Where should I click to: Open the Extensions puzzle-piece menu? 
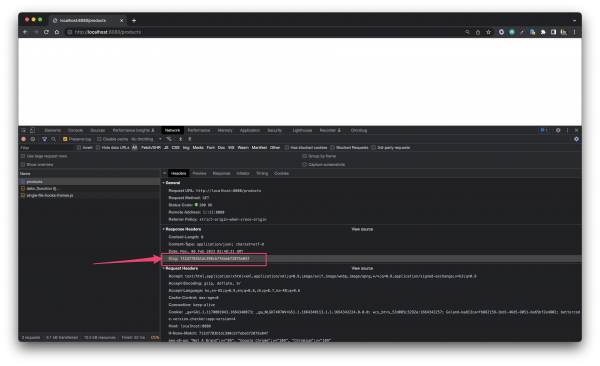(x=543, y=32)
